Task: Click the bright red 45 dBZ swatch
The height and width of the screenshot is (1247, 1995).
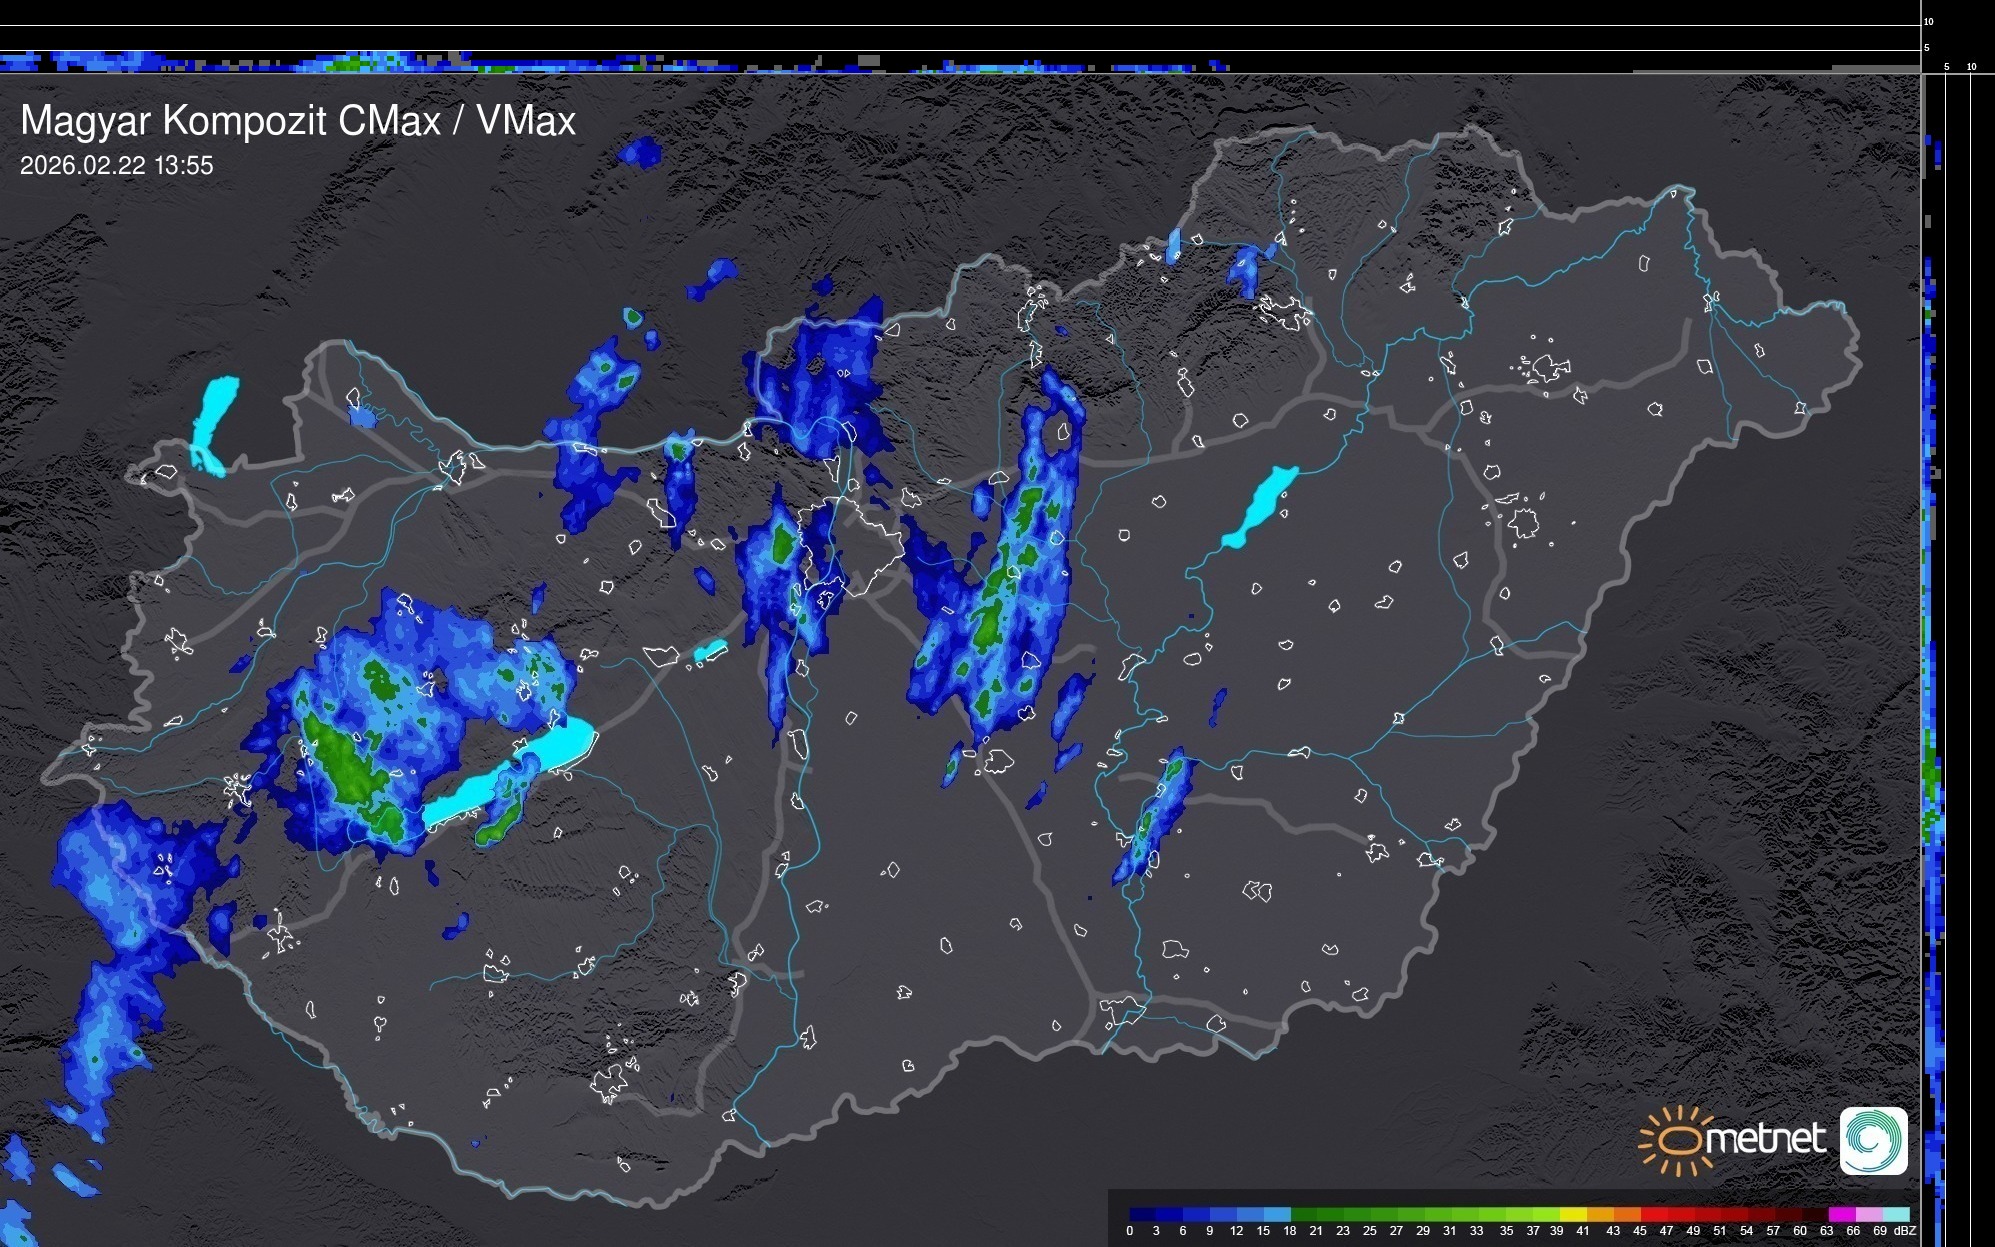Action: pos(1653,1214)
